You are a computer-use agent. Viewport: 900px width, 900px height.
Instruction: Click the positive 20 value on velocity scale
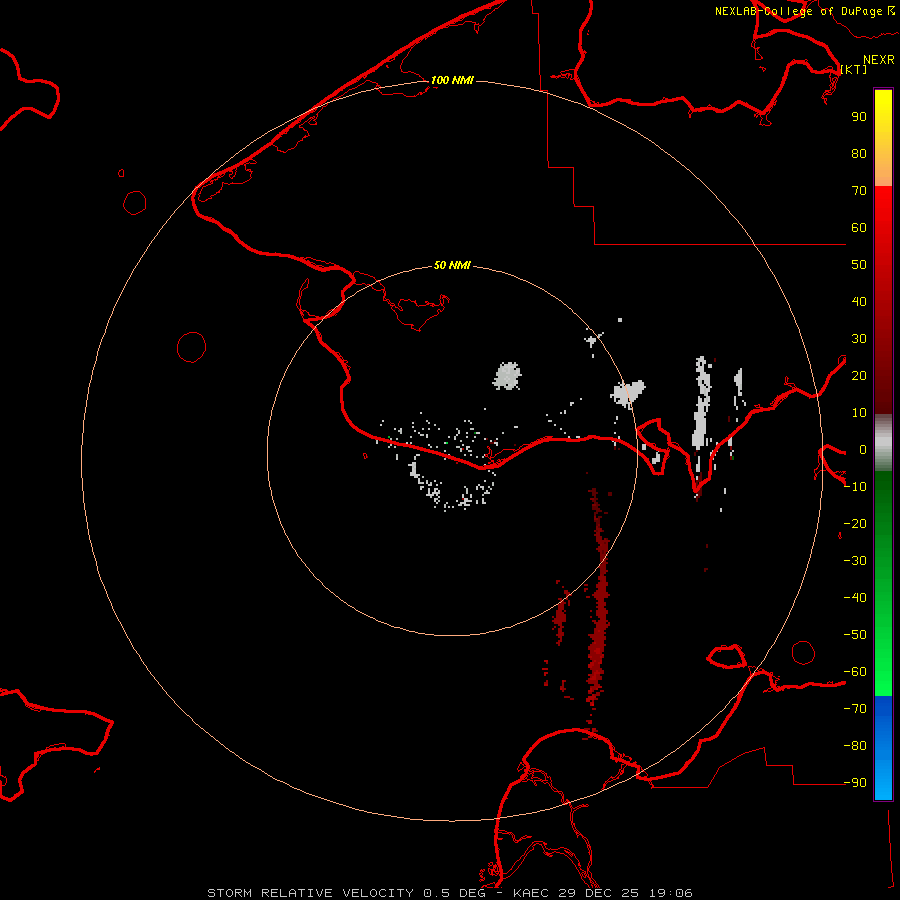point(859,375)
